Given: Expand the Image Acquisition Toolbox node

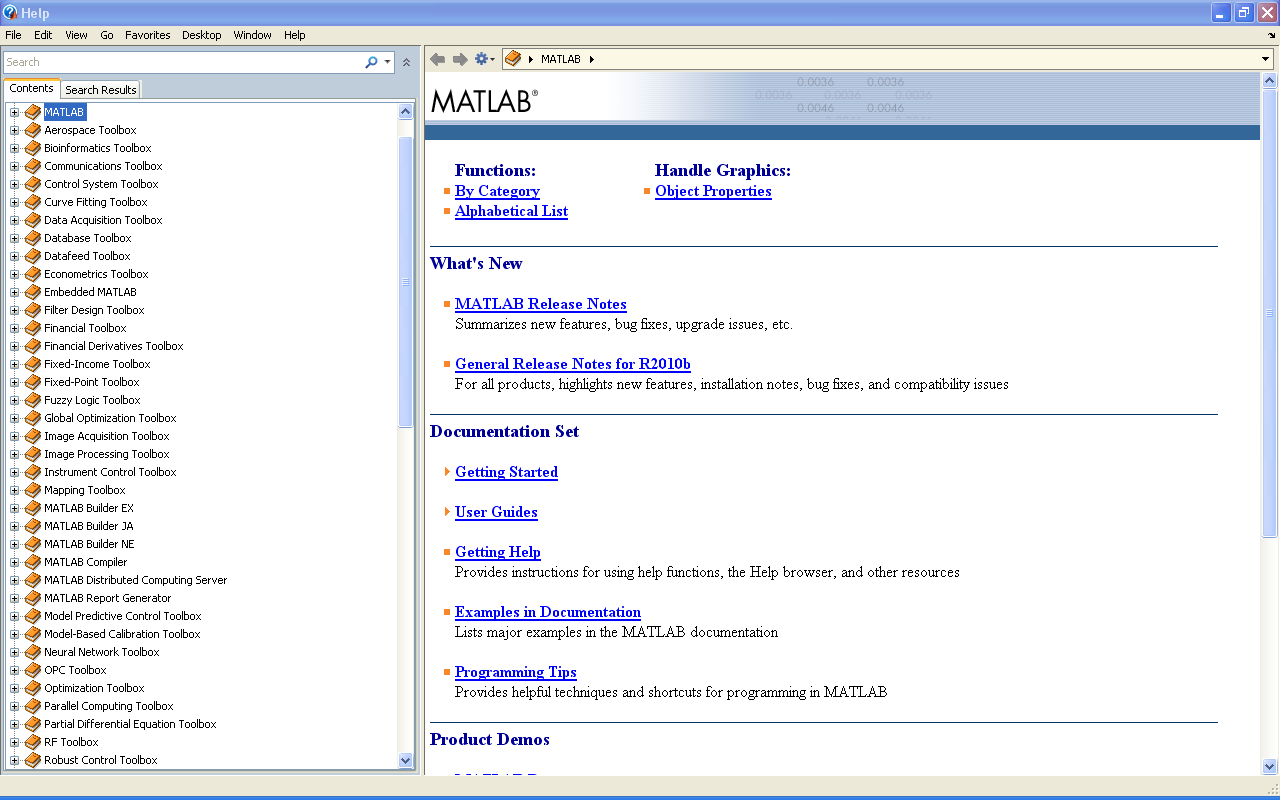Looking at the screenshot, I should 15,436.
